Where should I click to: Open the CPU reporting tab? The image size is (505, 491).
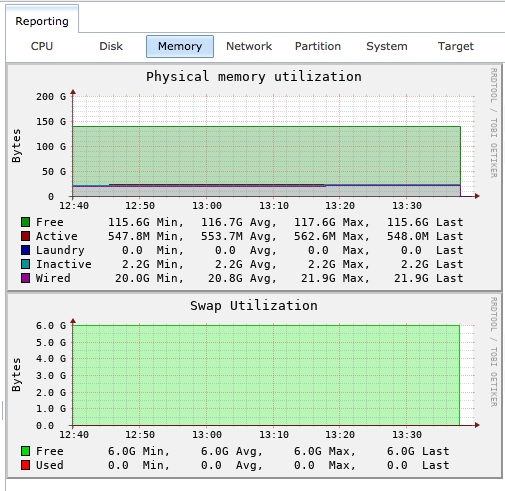[42, 46]
